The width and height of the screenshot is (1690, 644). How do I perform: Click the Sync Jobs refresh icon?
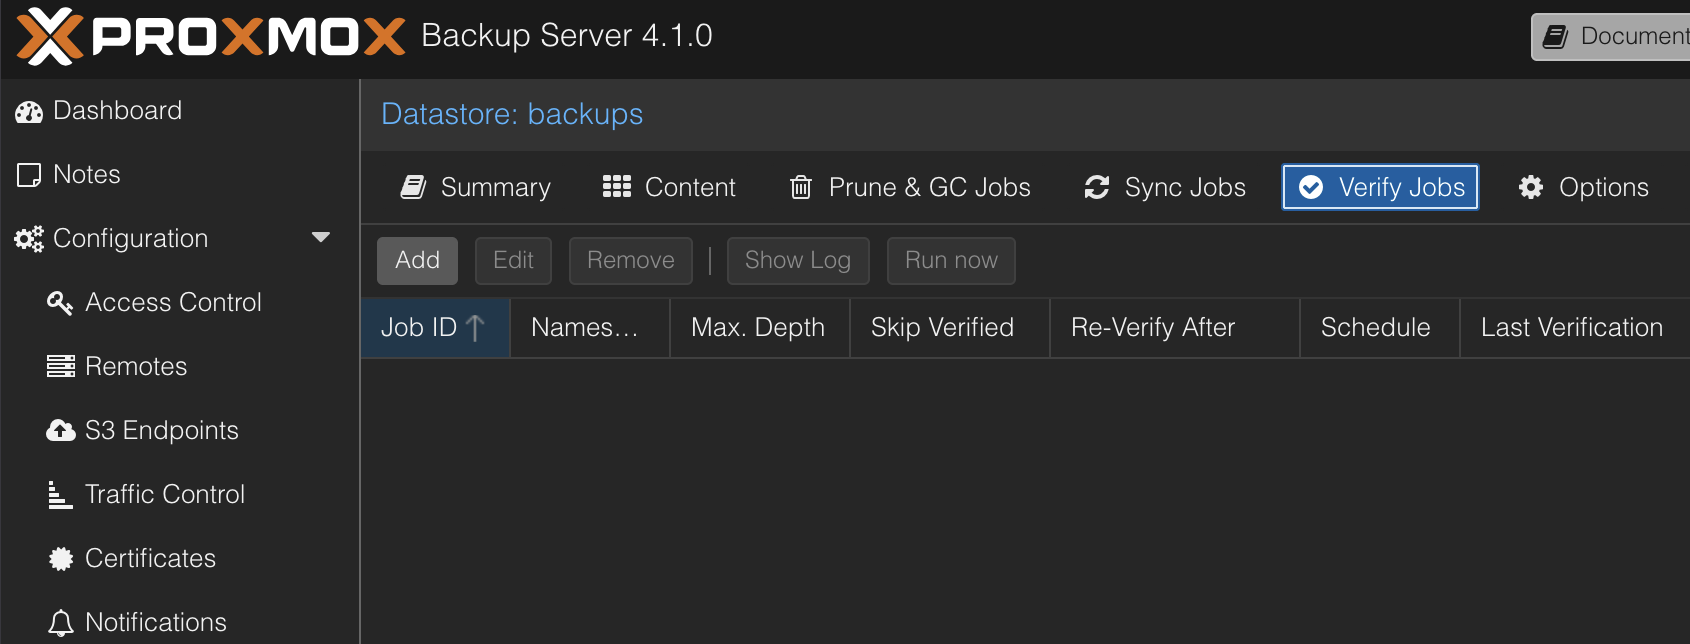coord(1097,187)
